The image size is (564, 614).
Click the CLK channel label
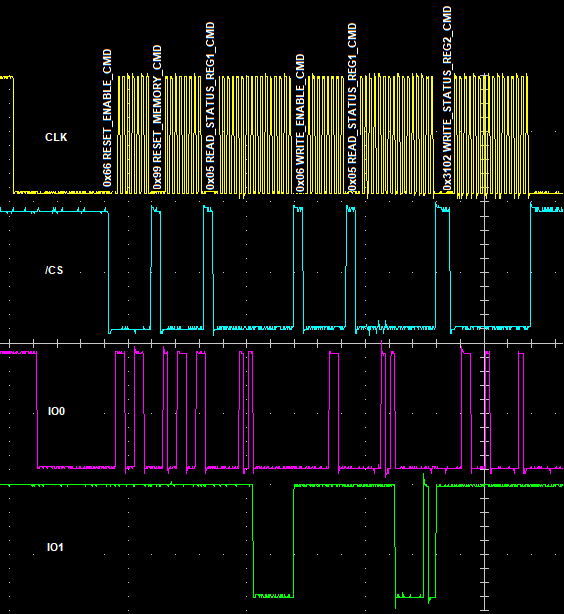coord(56,137)
